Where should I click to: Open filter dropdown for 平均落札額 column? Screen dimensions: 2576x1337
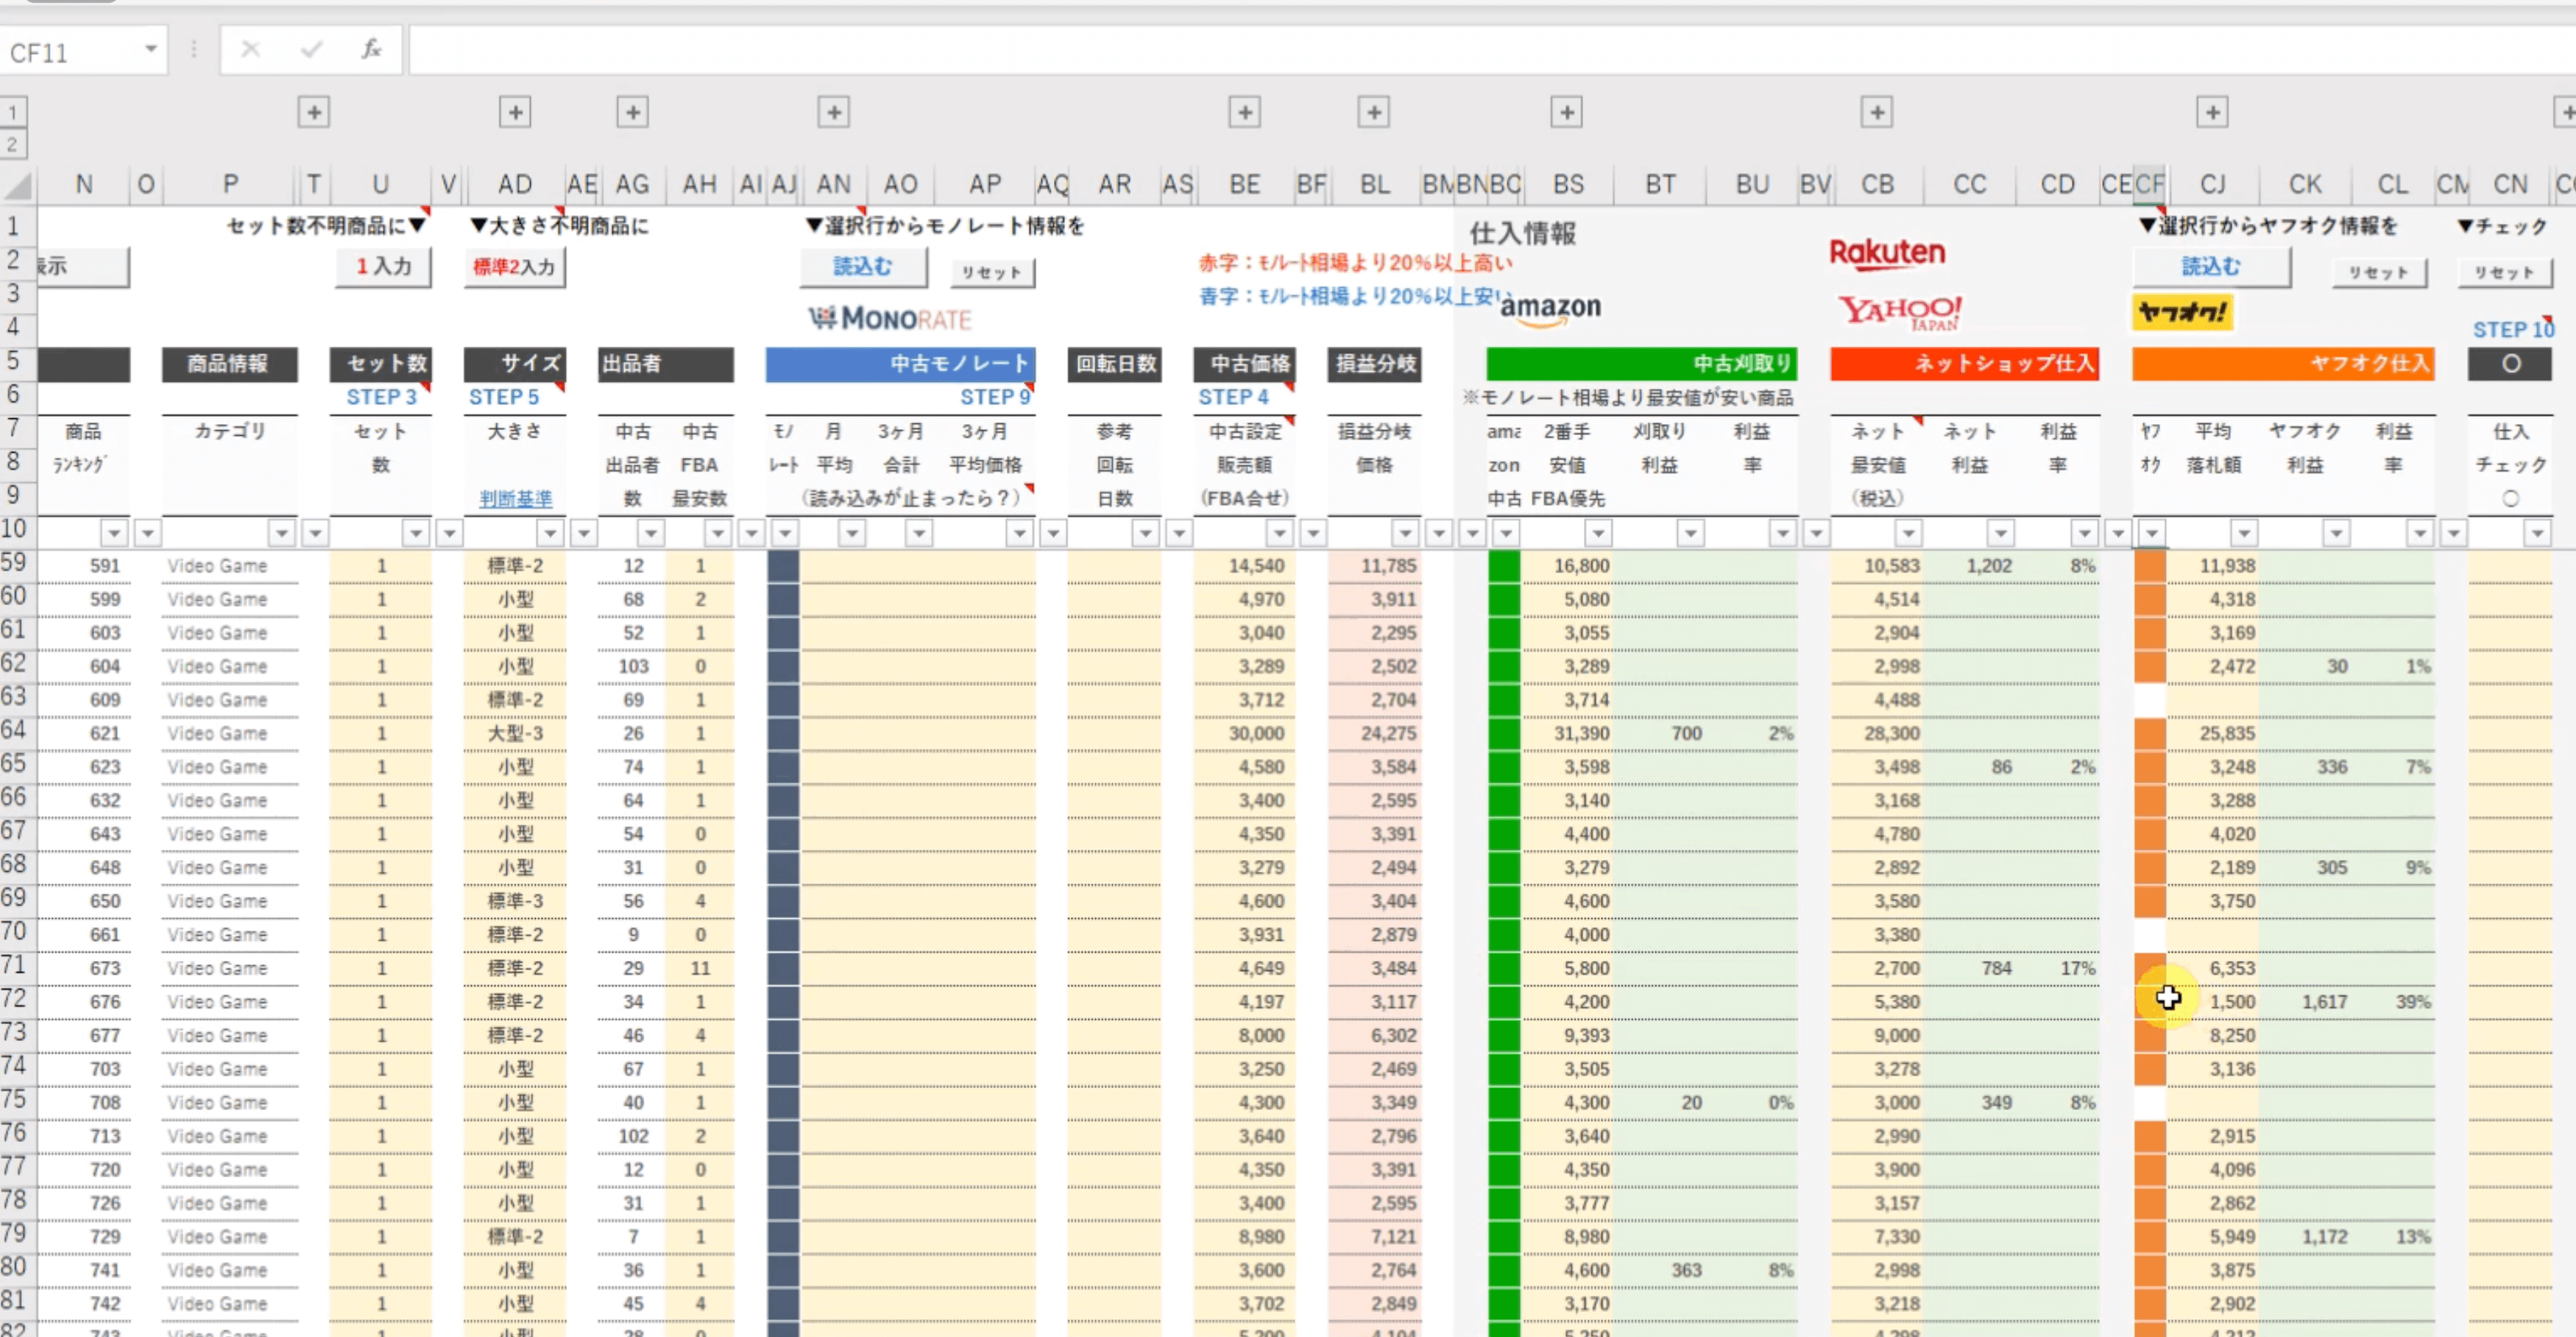[2244, 533]
